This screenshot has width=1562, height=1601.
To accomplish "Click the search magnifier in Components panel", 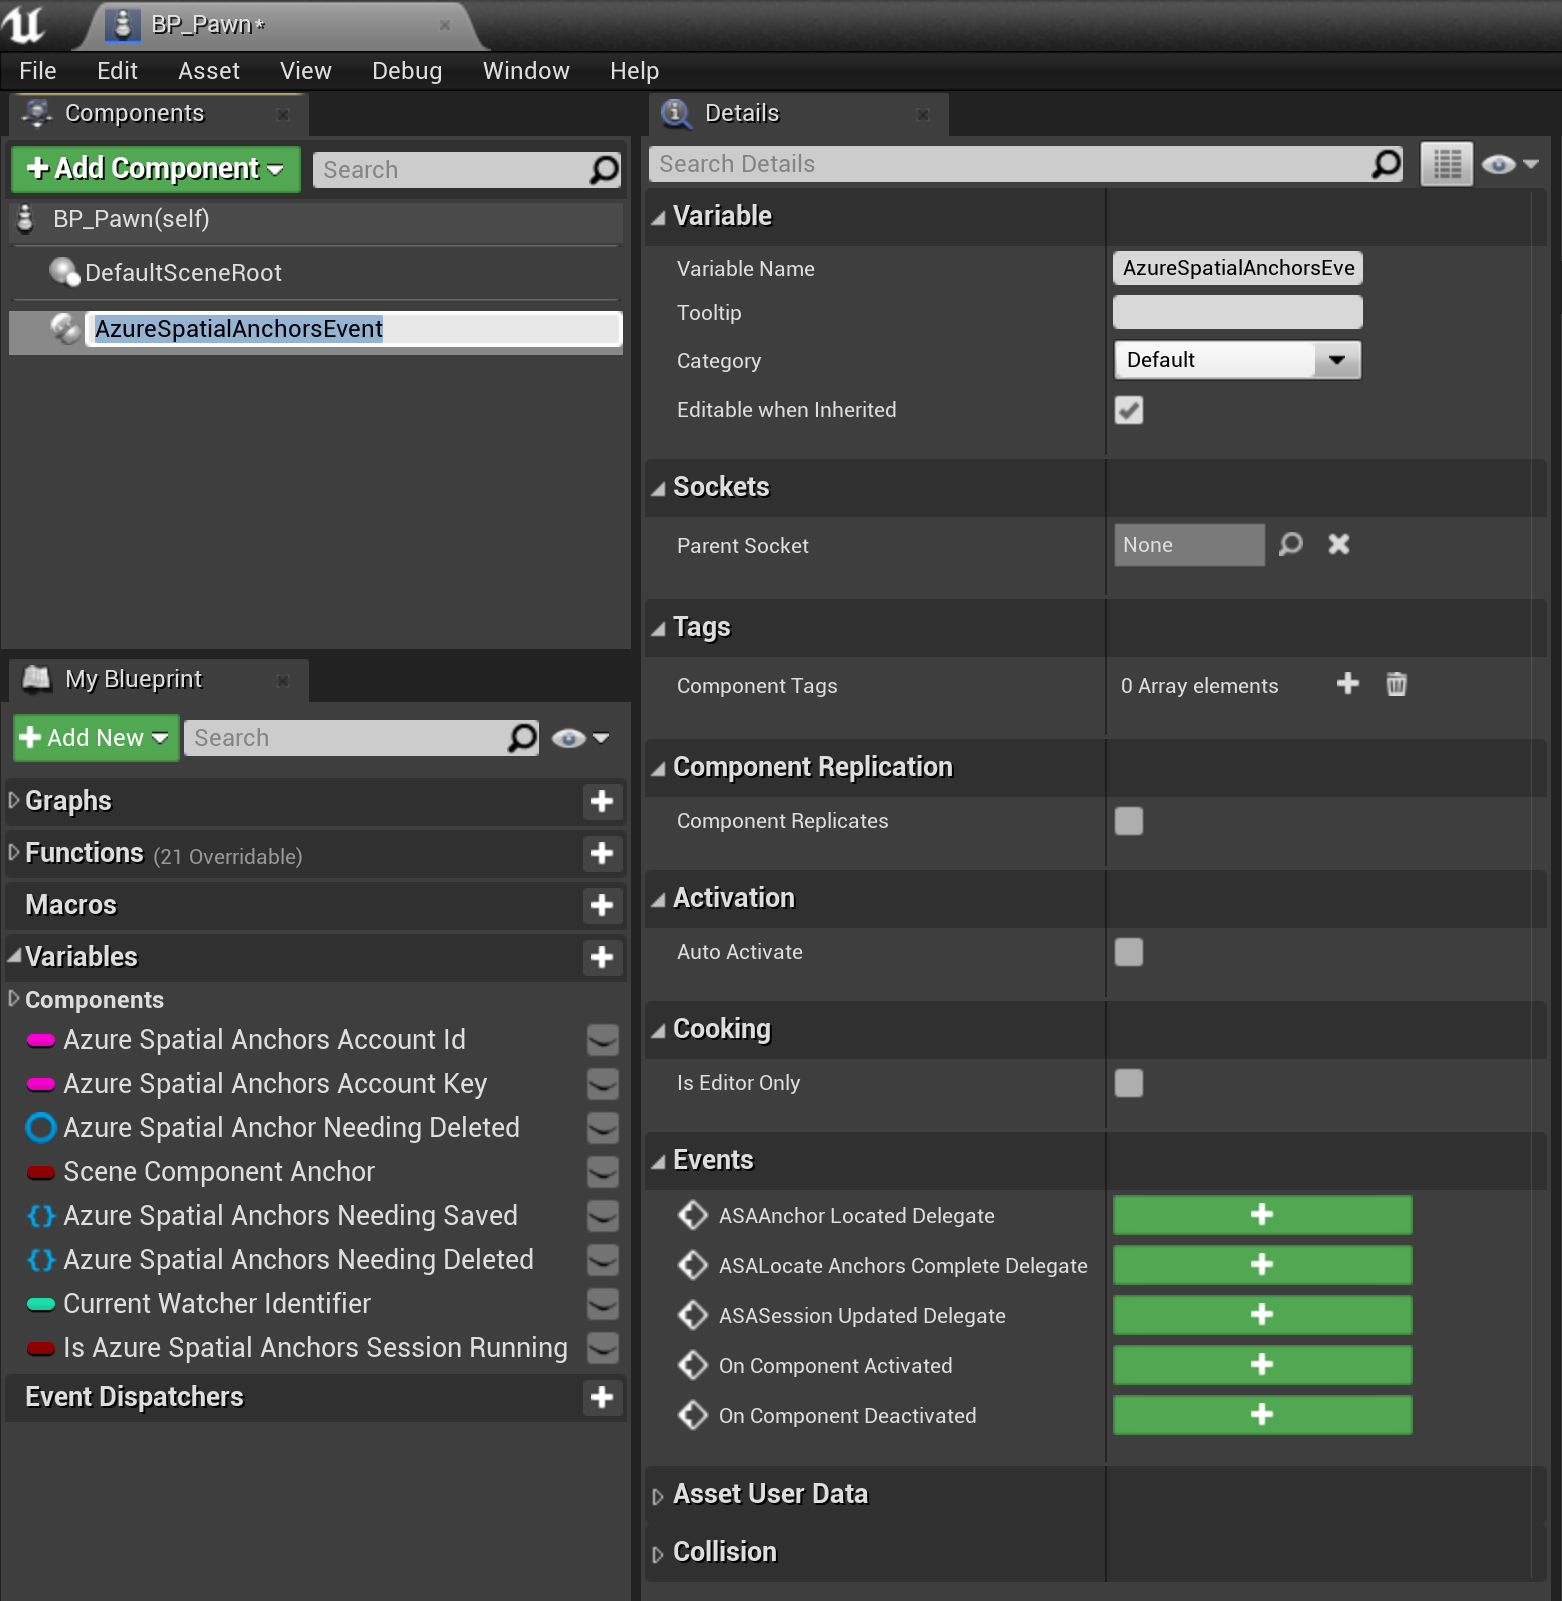I will (x=604, y=170).
